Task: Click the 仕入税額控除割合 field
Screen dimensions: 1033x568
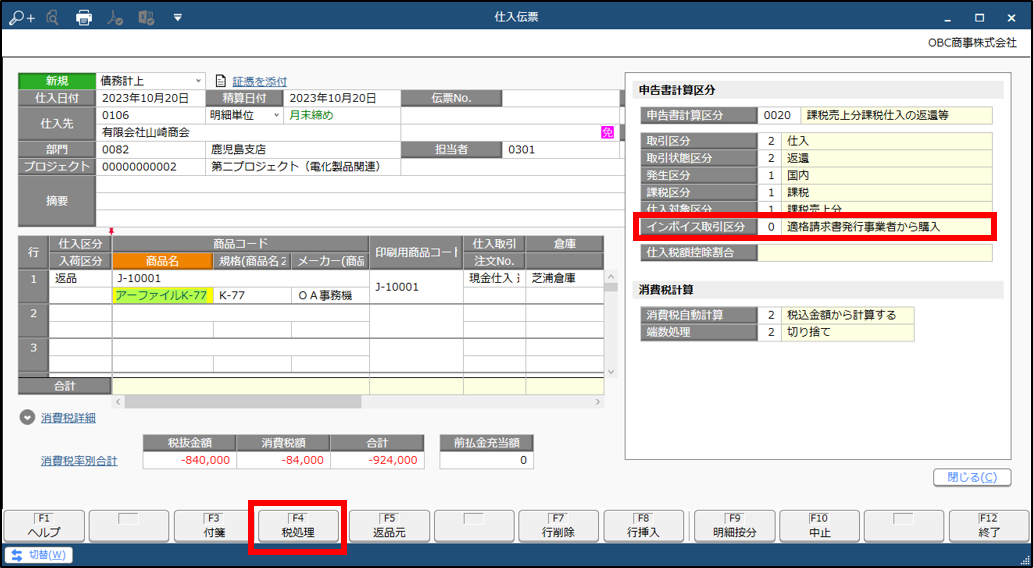Action: pos(875,252)
